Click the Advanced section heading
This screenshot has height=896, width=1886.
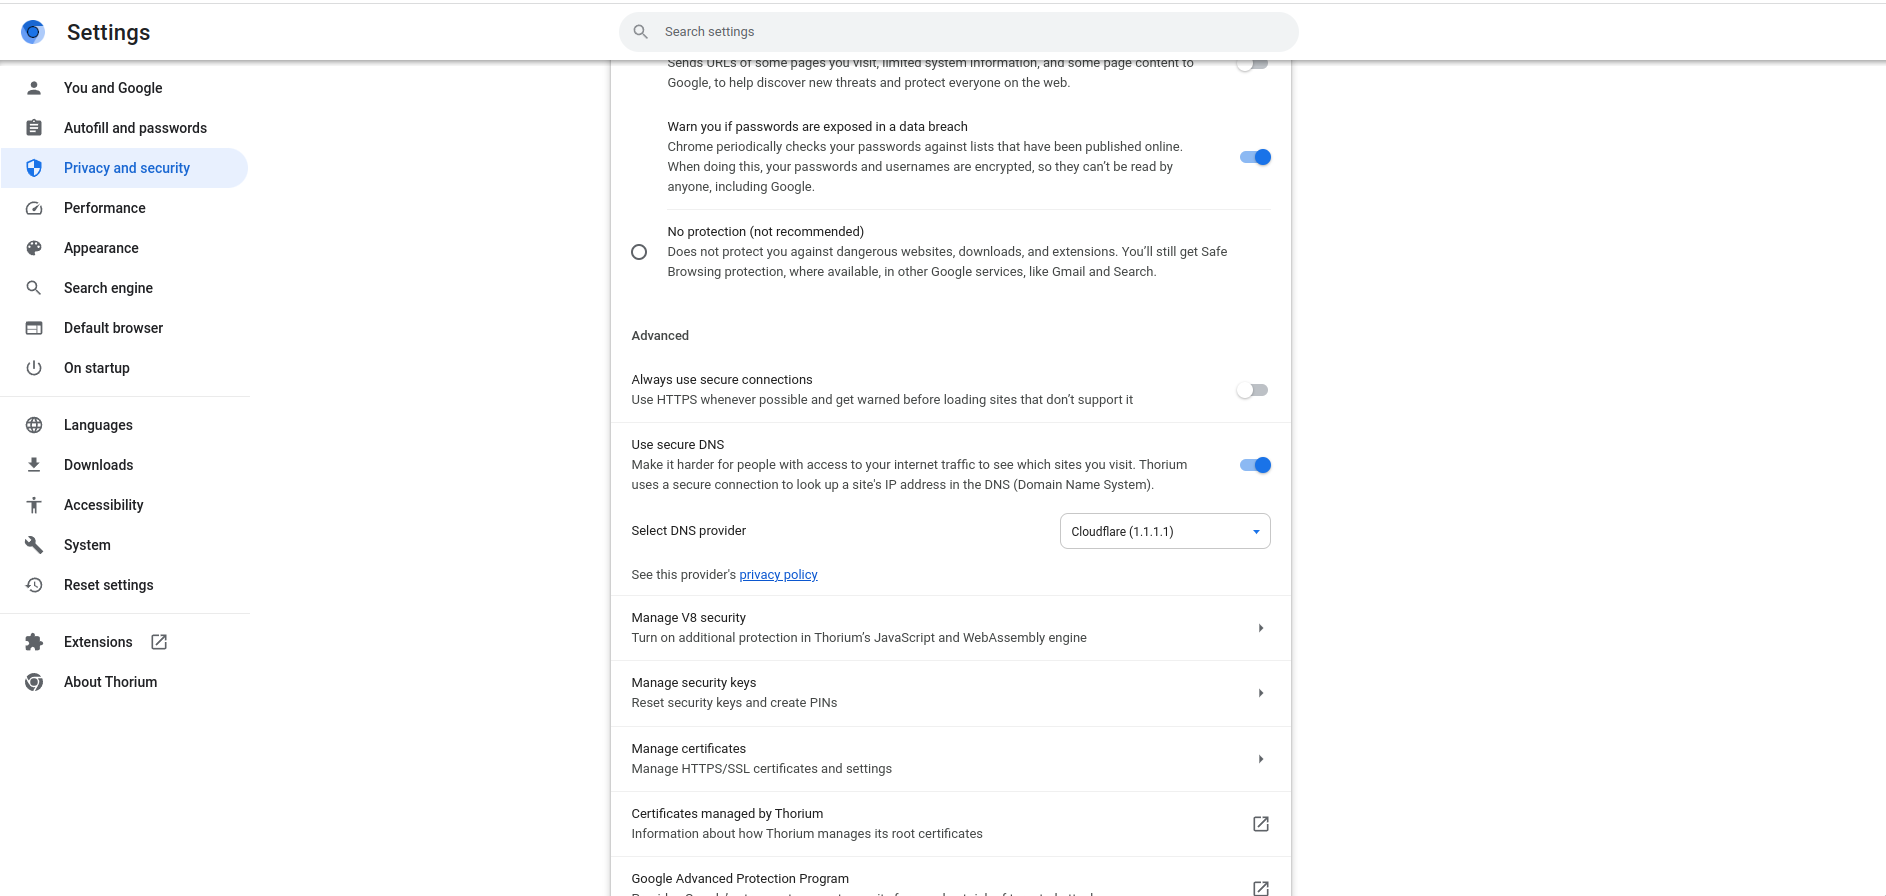point(660,336)
